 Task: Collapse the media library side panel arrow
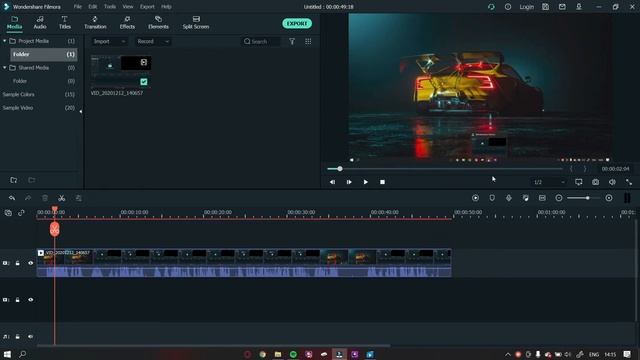pyautogui.click(x=80, y=111)
